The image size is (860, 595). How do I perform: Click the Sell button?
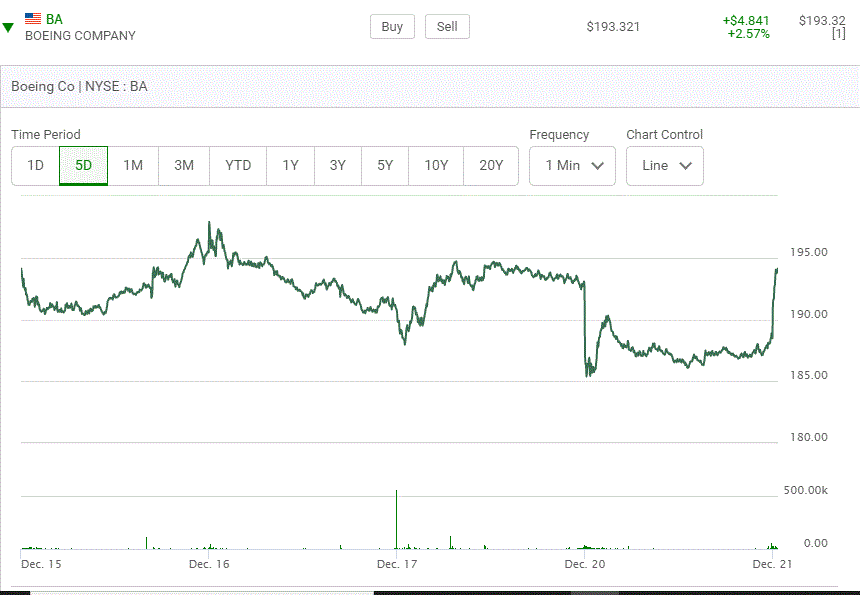447,27
